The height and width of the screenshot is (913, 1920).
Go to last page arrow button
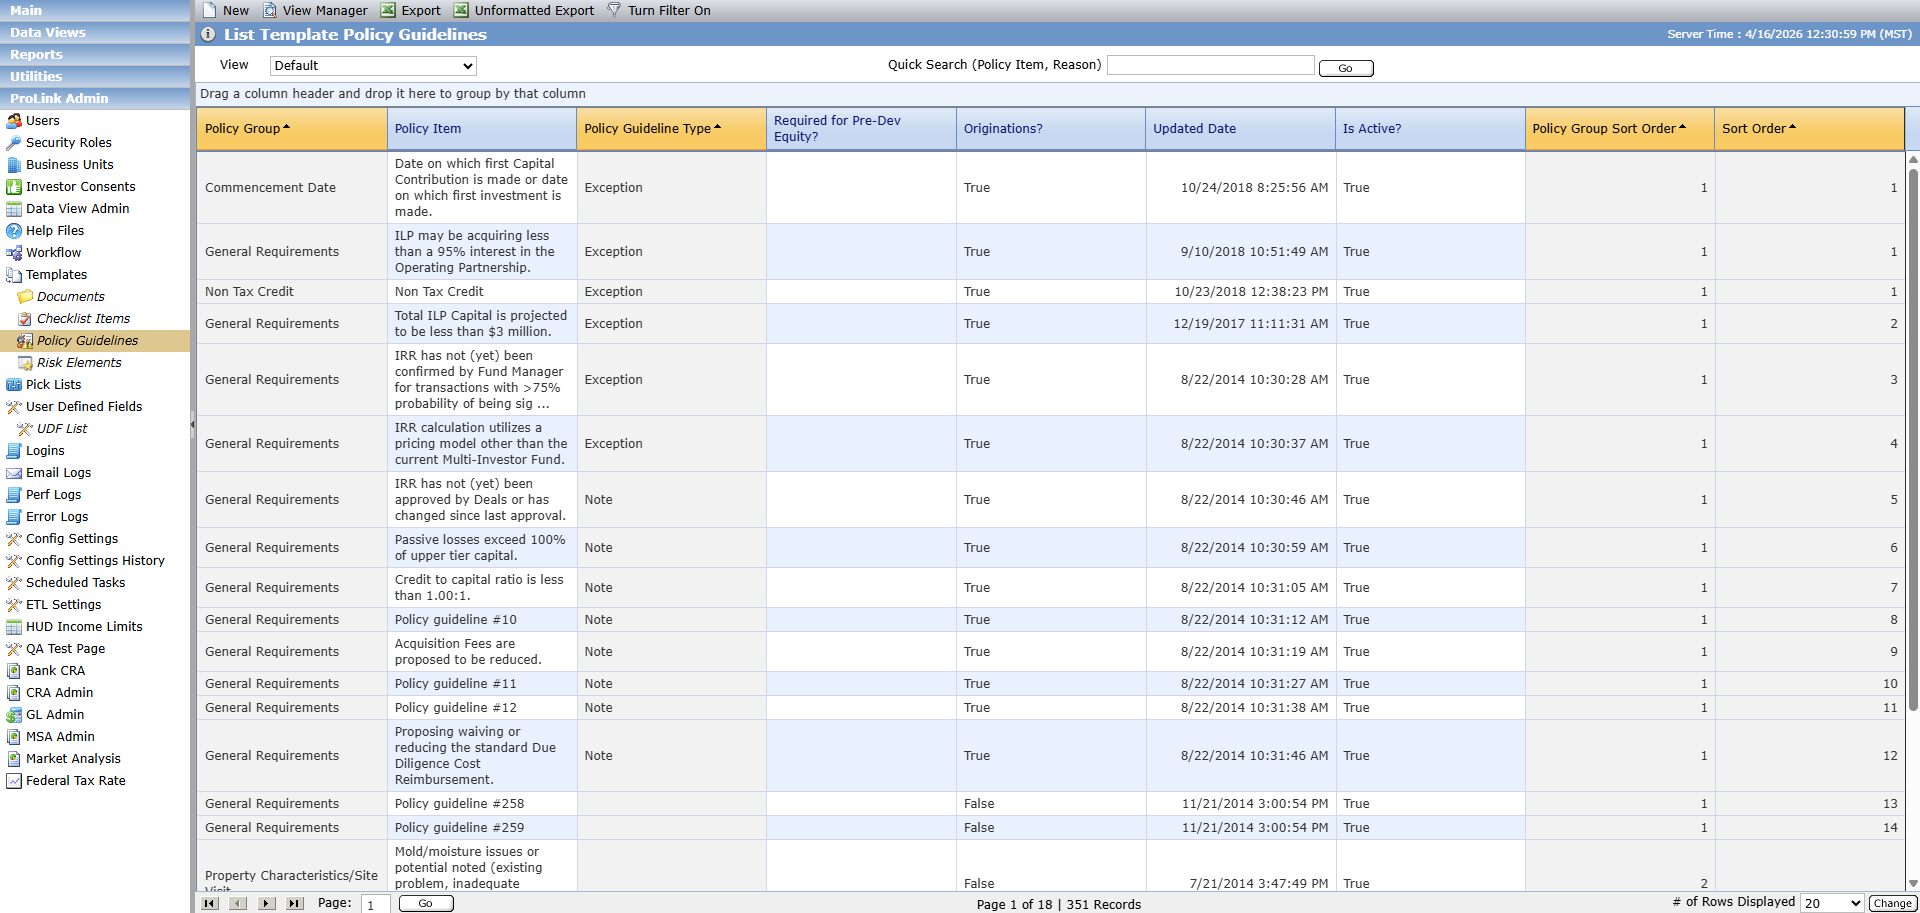tap(294, 903)
